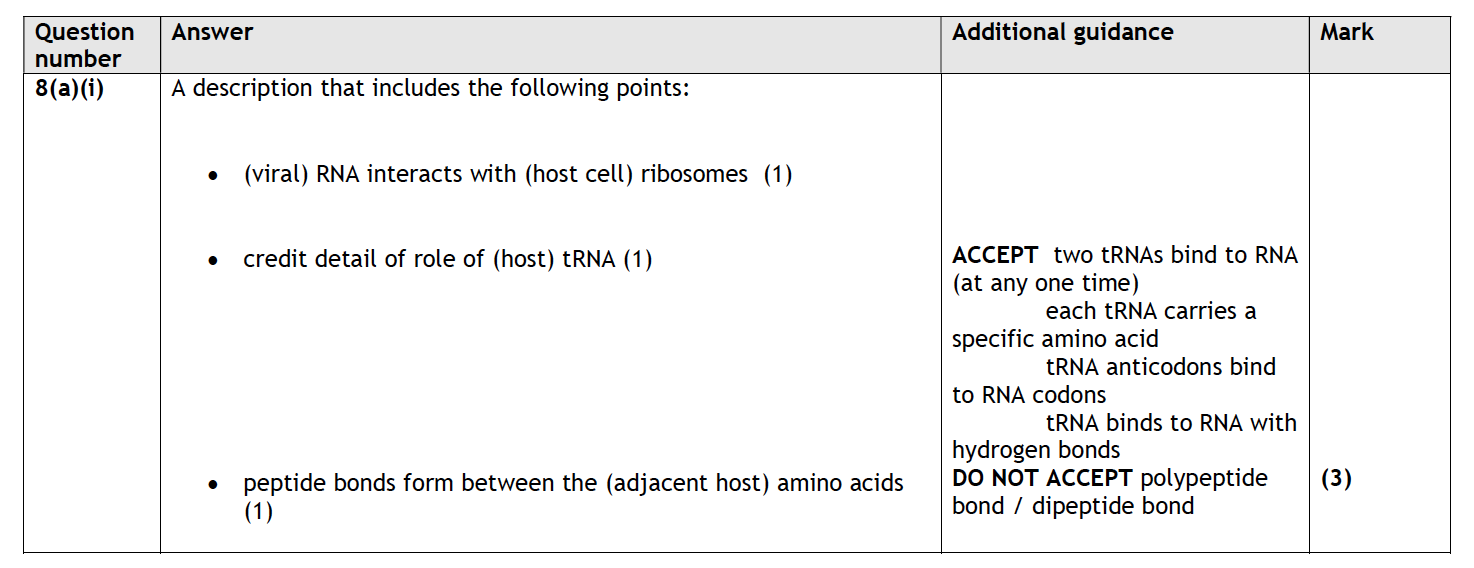Select the "Additional guidance" header cell

point(1062,32)
